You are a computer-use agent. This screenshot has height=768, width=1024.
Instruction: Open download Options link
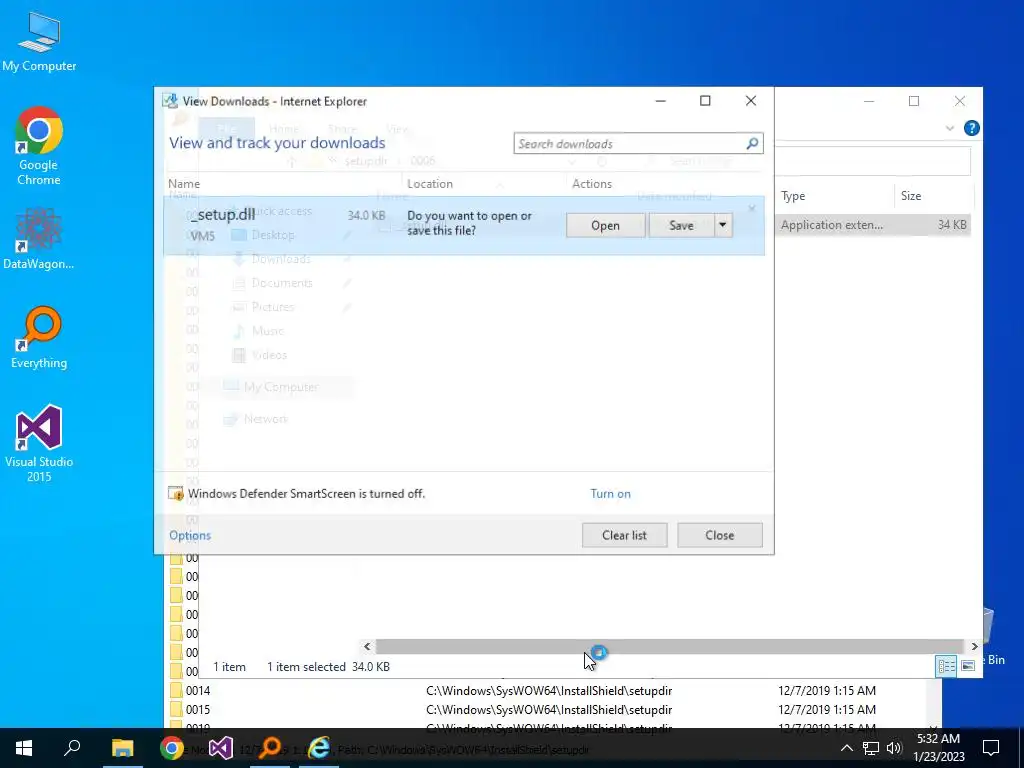click(190, 535)
